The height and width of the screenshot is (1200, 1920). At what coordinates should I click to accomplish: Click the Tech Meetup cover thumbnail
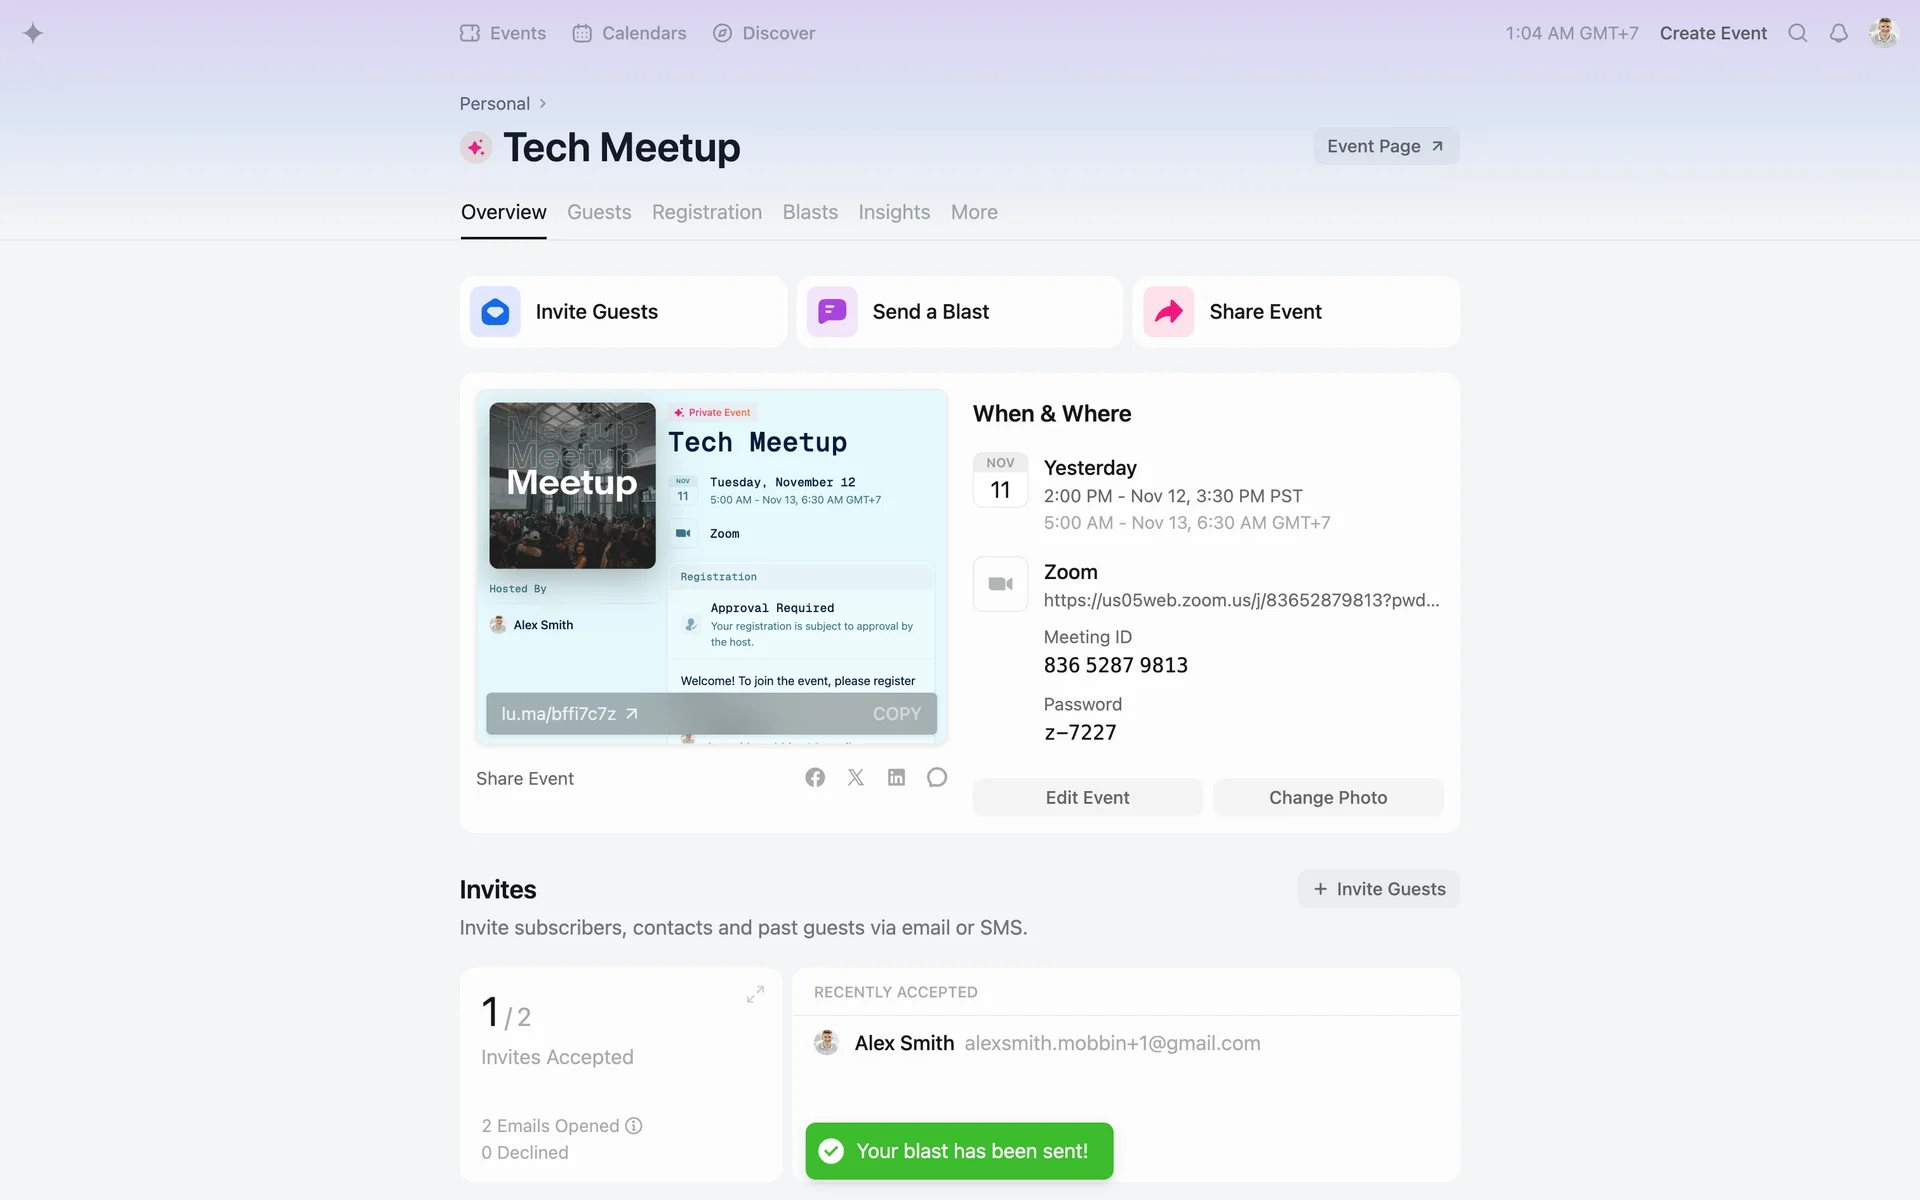pos(572,486)
